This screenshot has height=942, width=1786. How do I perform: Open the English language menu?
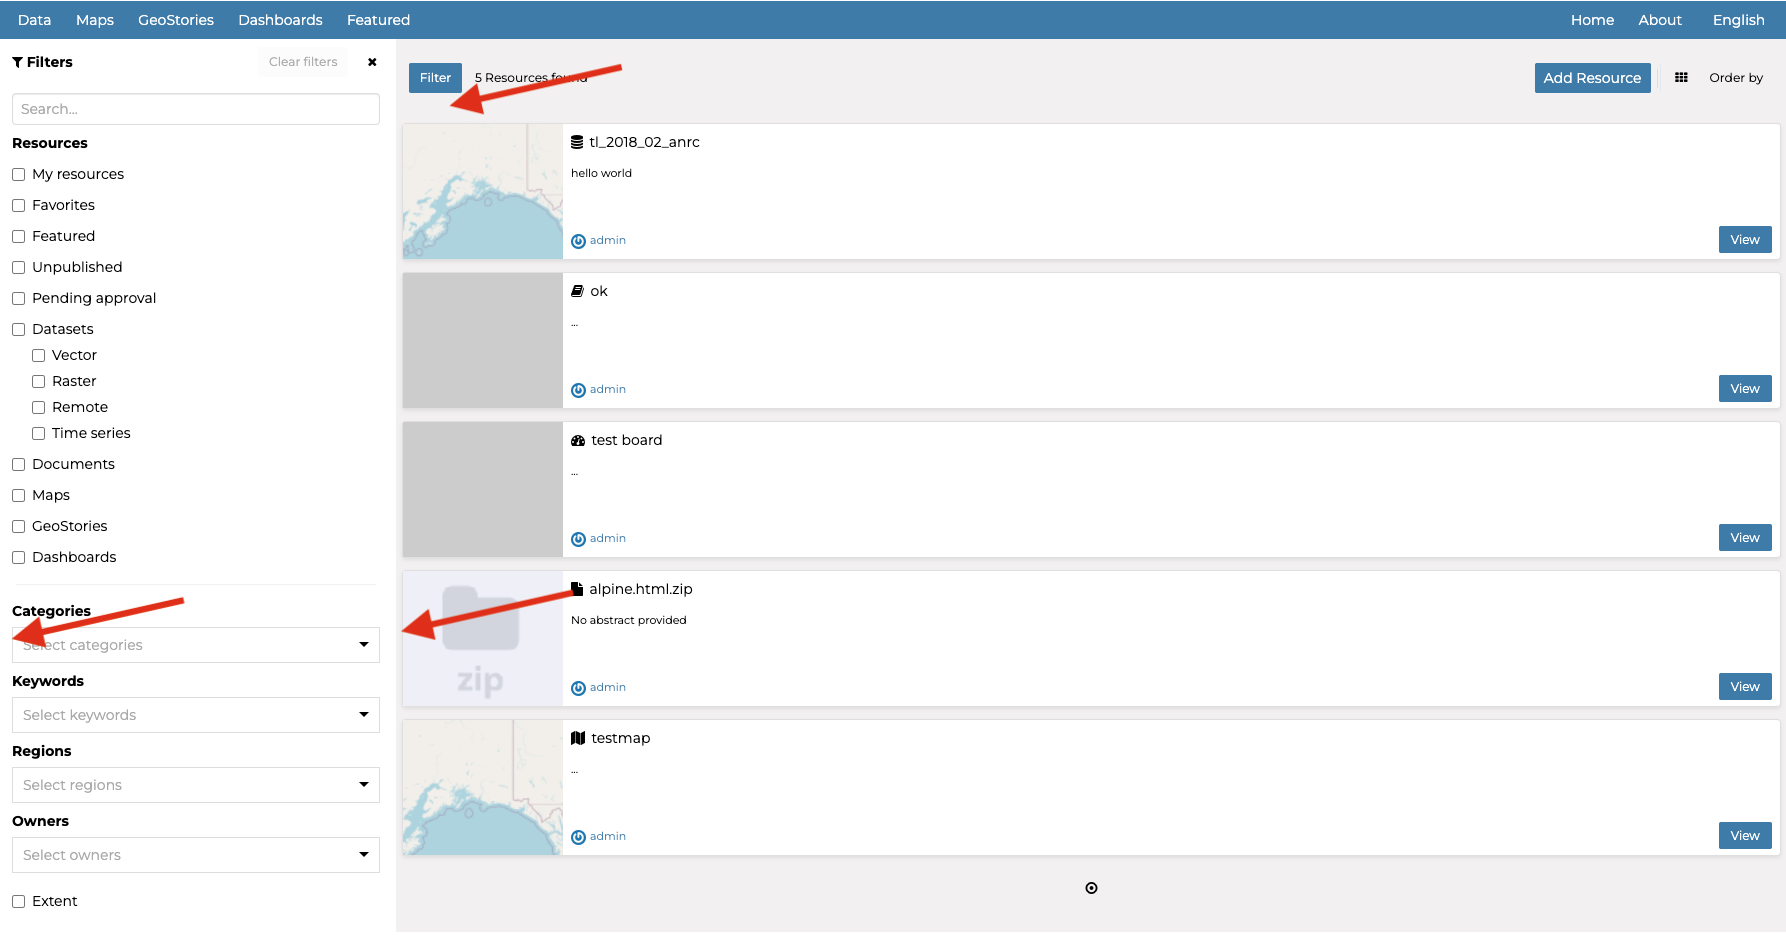tap(1738, 20)
